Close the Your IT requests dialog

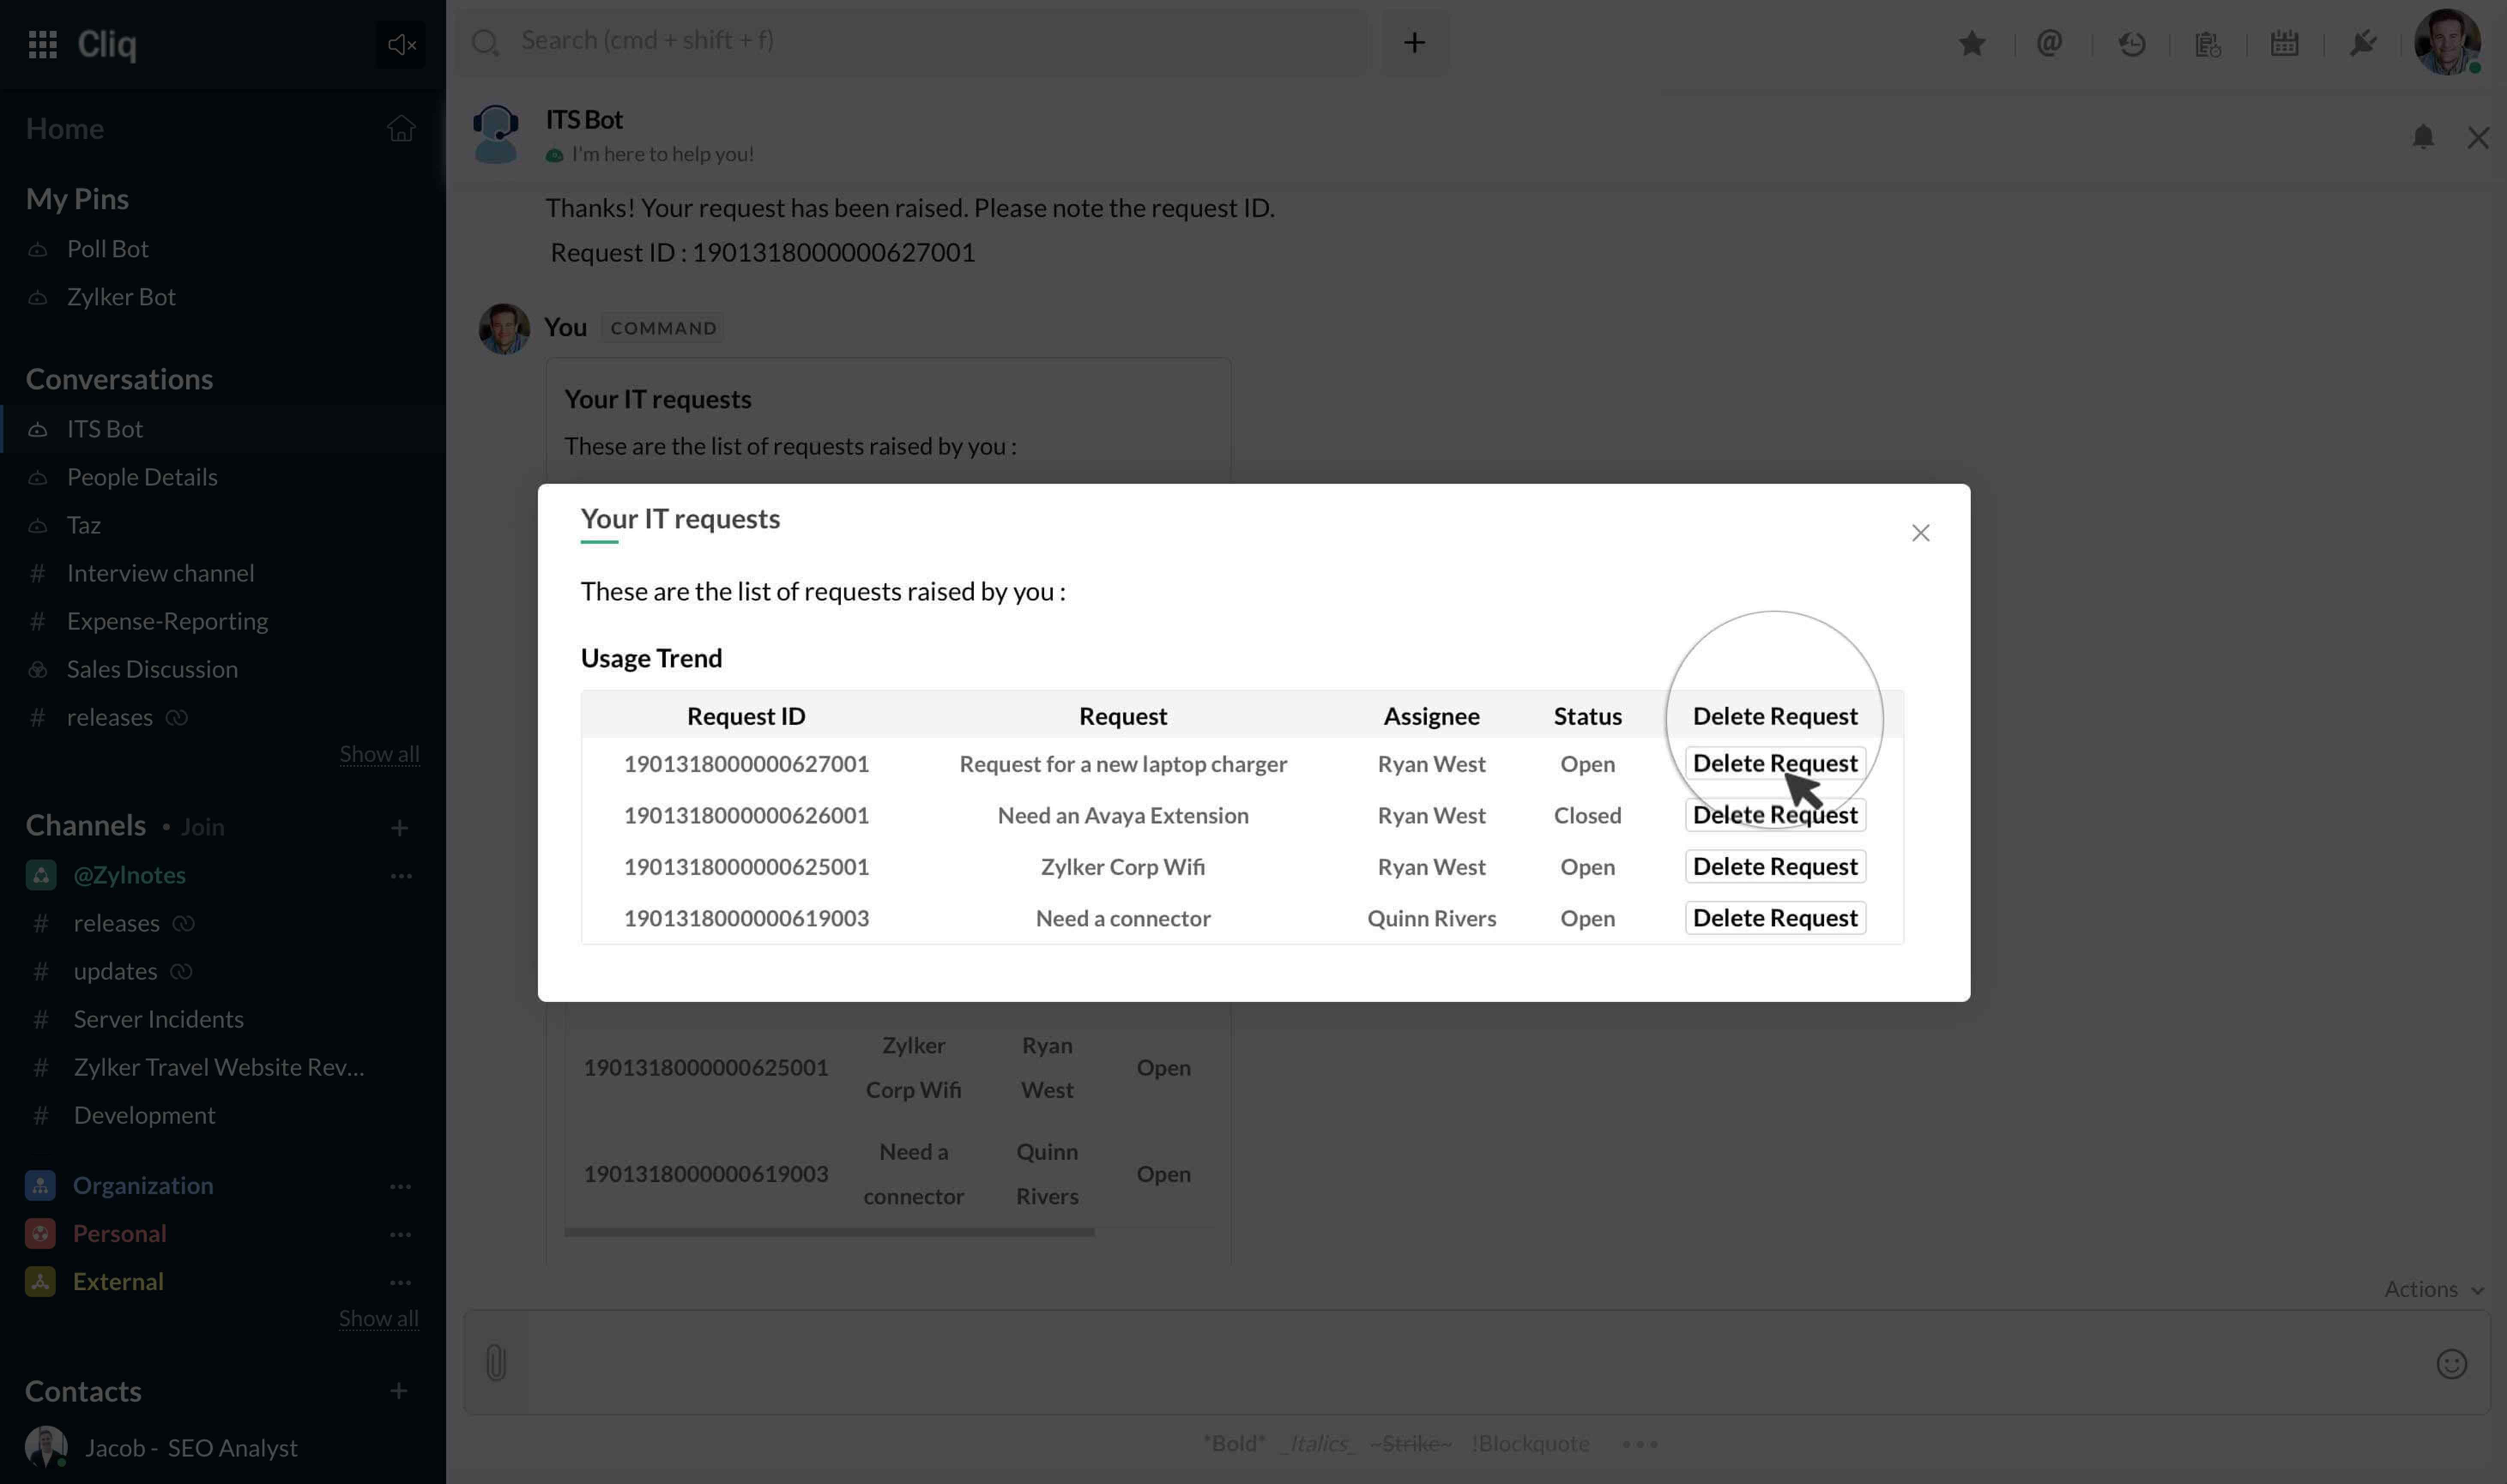1920,533
